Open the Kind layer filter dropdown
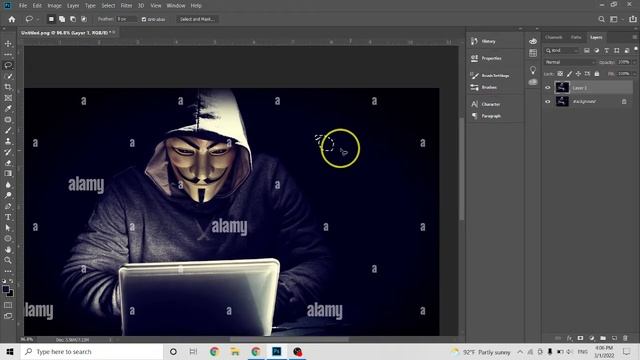640x360 pixels. pyautogui.click(x=562, y=51)
